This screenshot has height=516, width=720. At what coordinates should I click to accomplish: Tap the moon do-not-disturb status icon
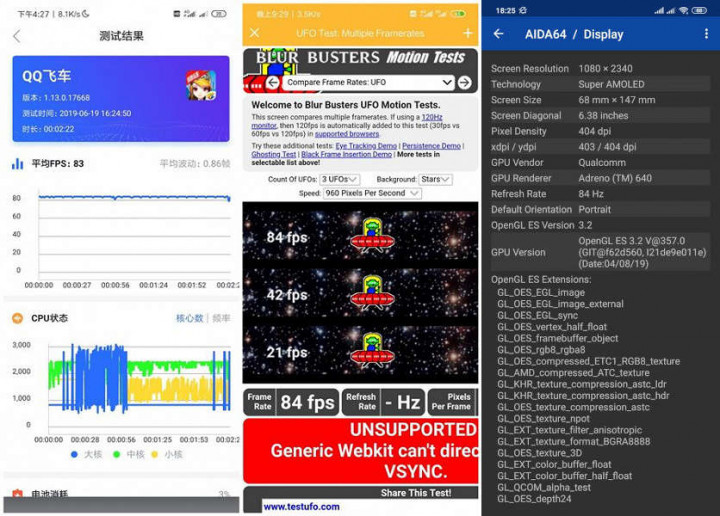(85, 14)
